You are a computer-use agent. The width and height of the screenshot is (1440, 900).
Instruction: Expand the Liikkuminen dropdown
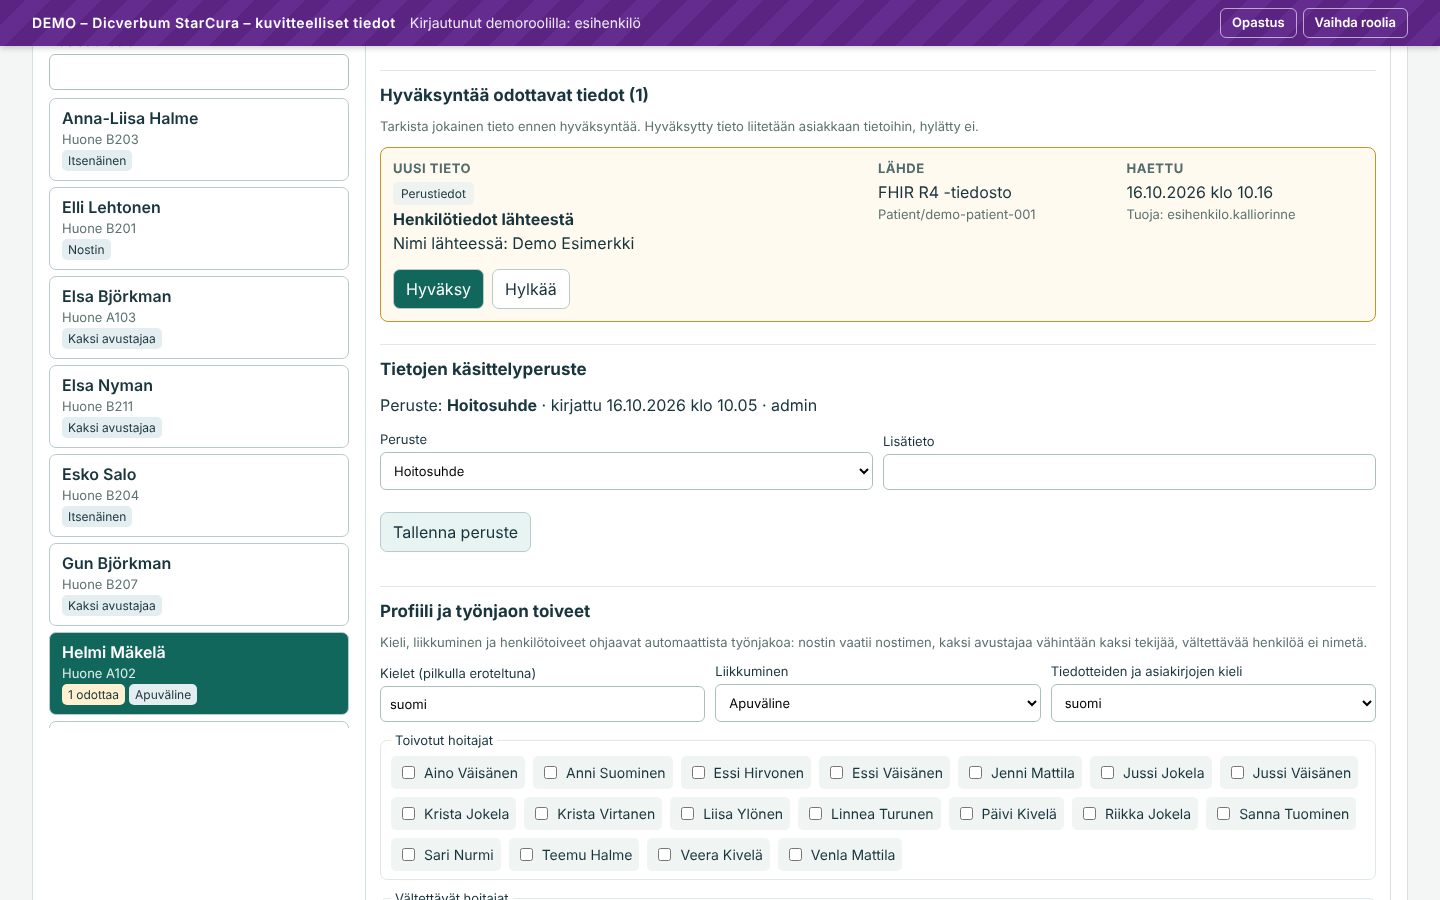pos(878,703)
